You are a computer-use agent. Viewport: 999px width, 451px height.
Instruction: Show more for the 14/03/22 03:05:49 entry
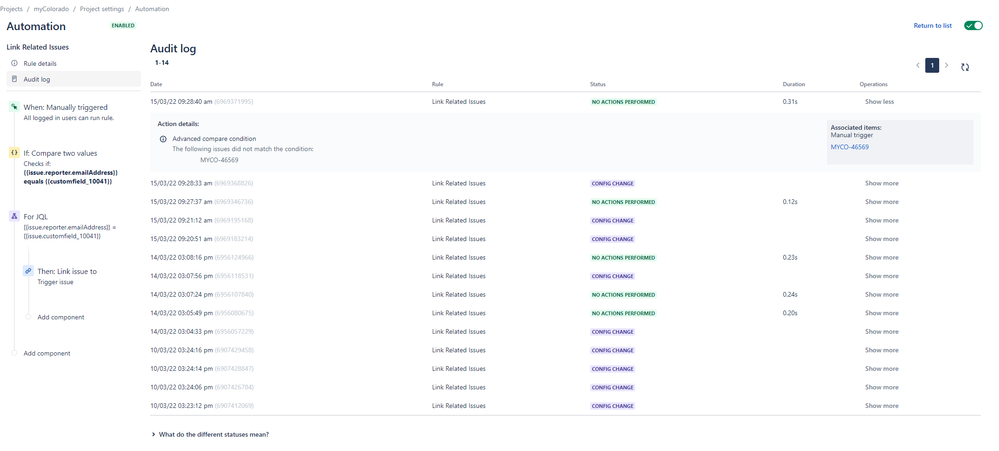[x=882, y=313]
